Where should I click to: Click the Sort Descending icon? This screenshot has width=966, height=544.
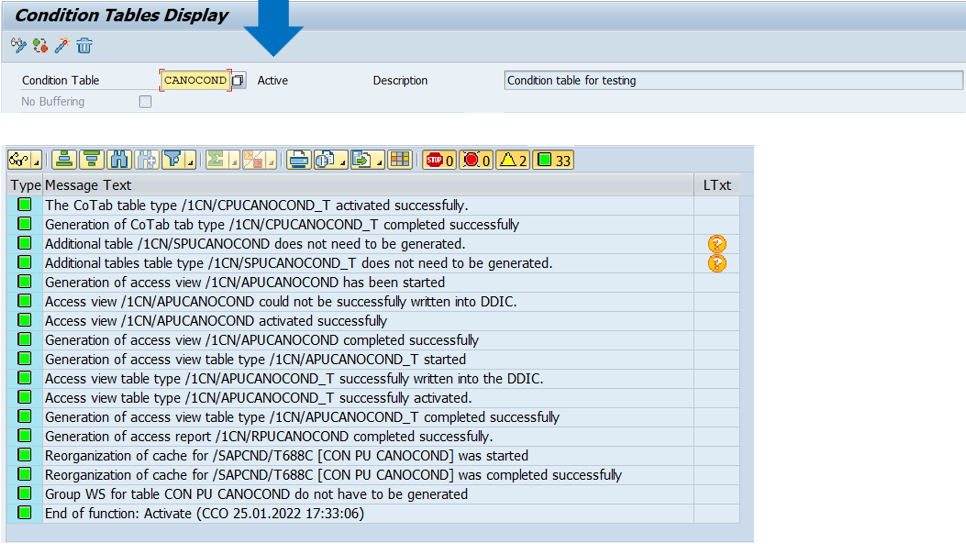coord(91,160)
